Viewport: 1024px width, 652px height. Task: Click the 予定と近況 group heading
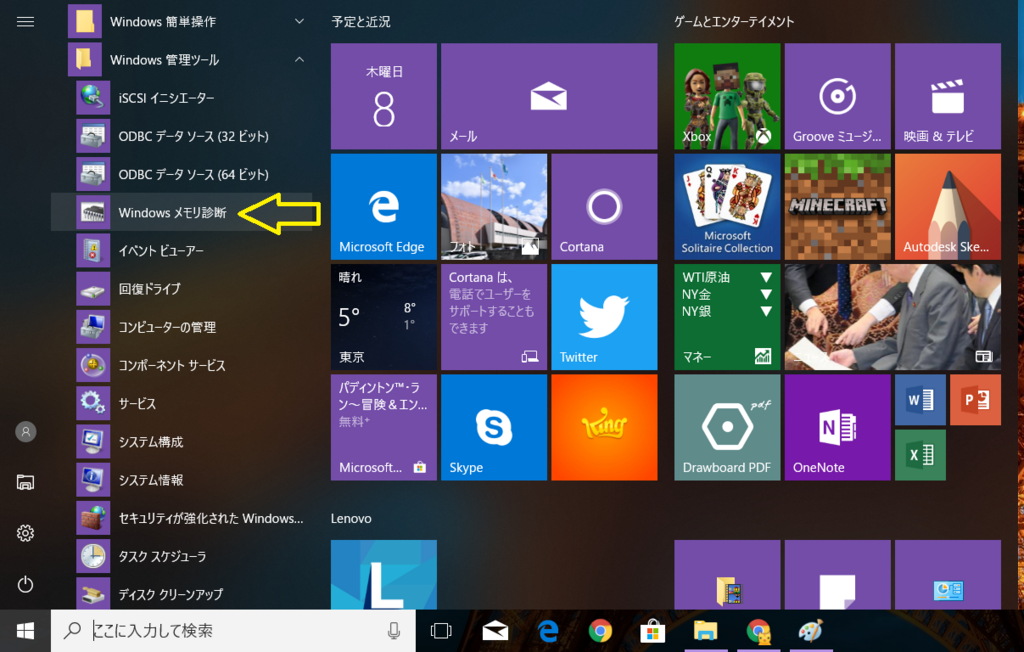(360, 22)
